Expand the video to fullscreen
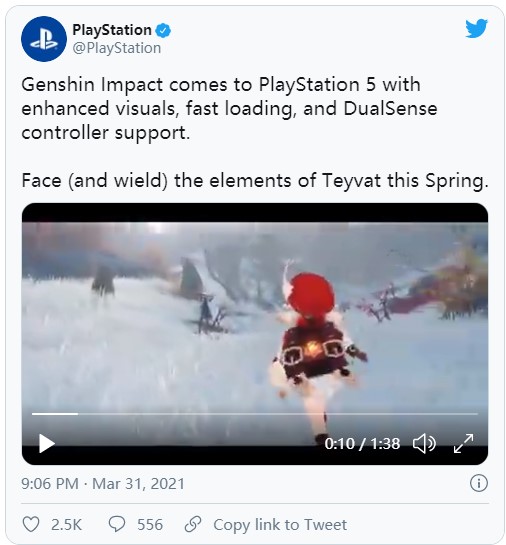This screenshot has width=506, height=545. (463, 444)
